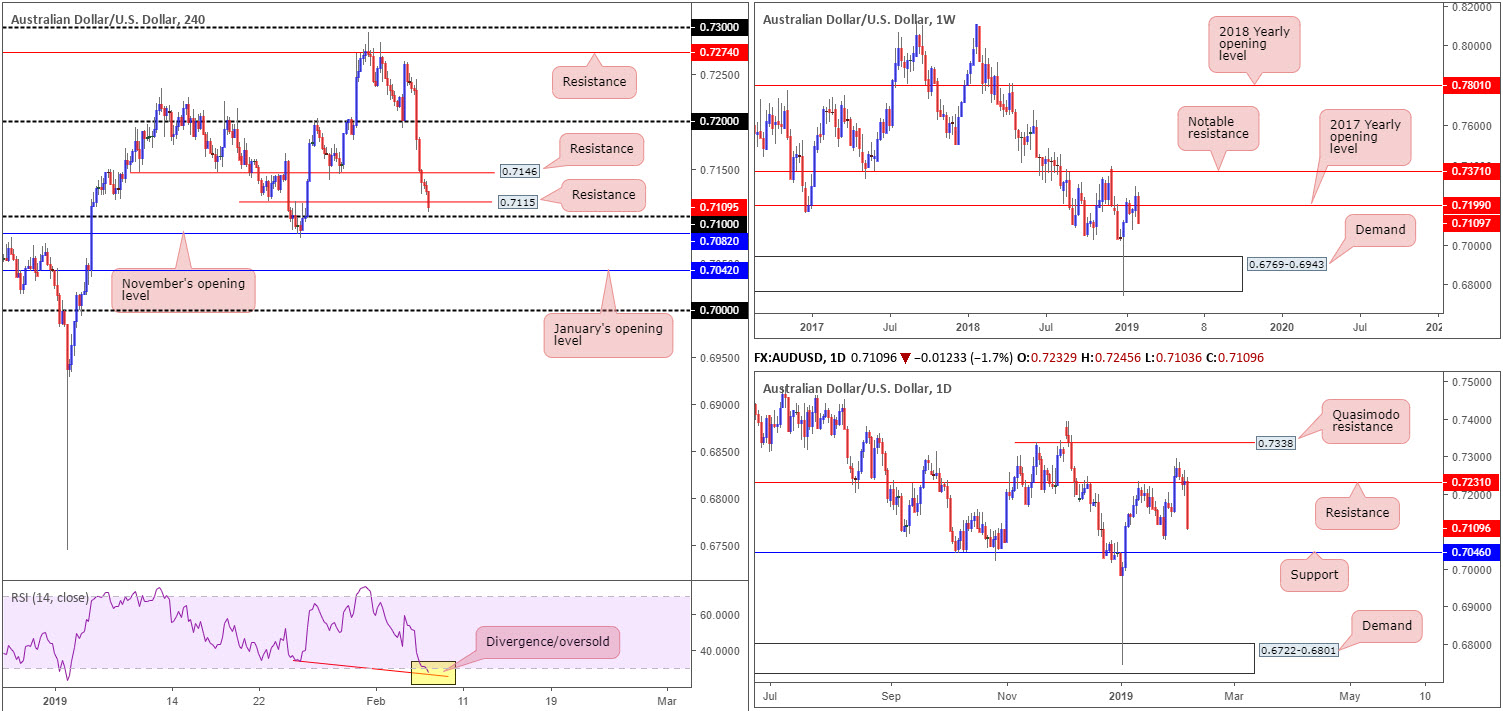Click the weekly 1W chart title text

(859, 18)
